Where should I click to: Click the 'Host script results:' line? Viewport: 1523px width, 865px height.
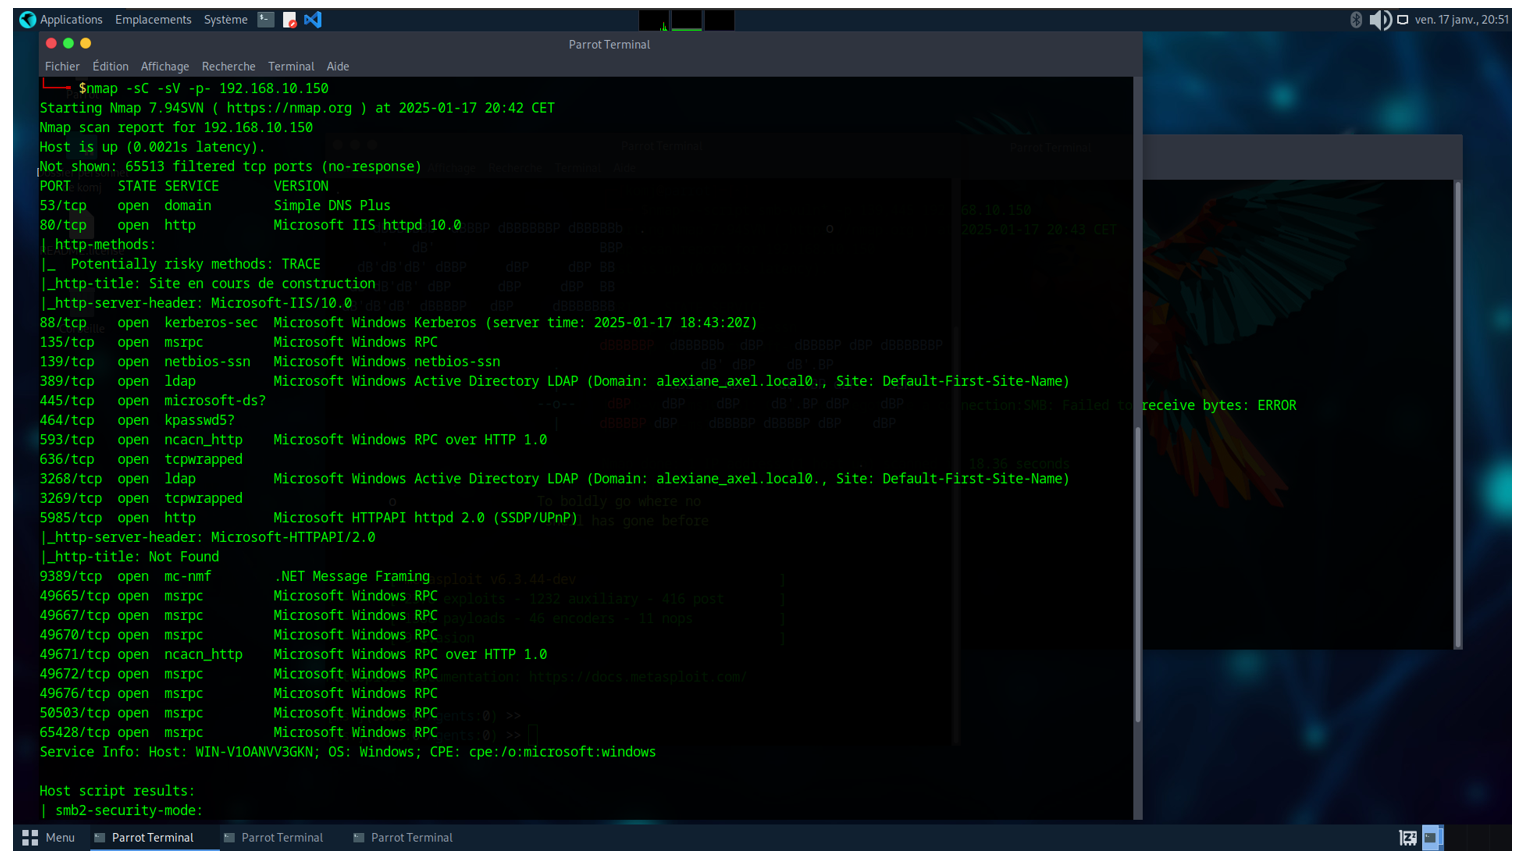click(117, 791)
